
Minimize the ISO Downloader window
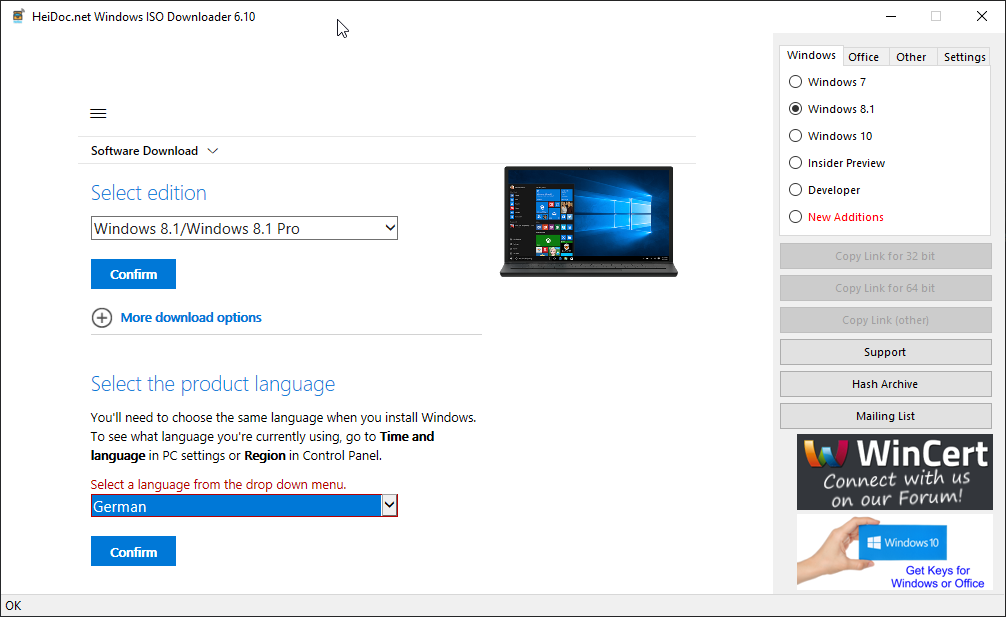tap(891, 16)
